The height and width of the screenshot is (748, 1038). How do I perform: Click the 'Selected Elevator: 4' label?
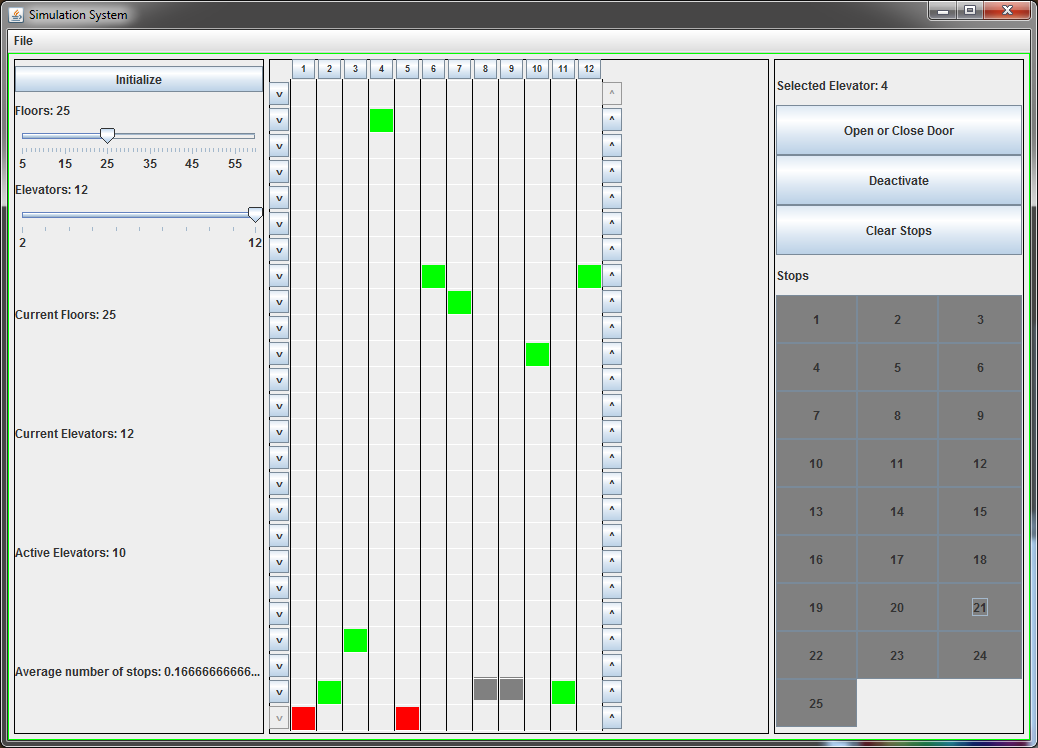(832, 86)
